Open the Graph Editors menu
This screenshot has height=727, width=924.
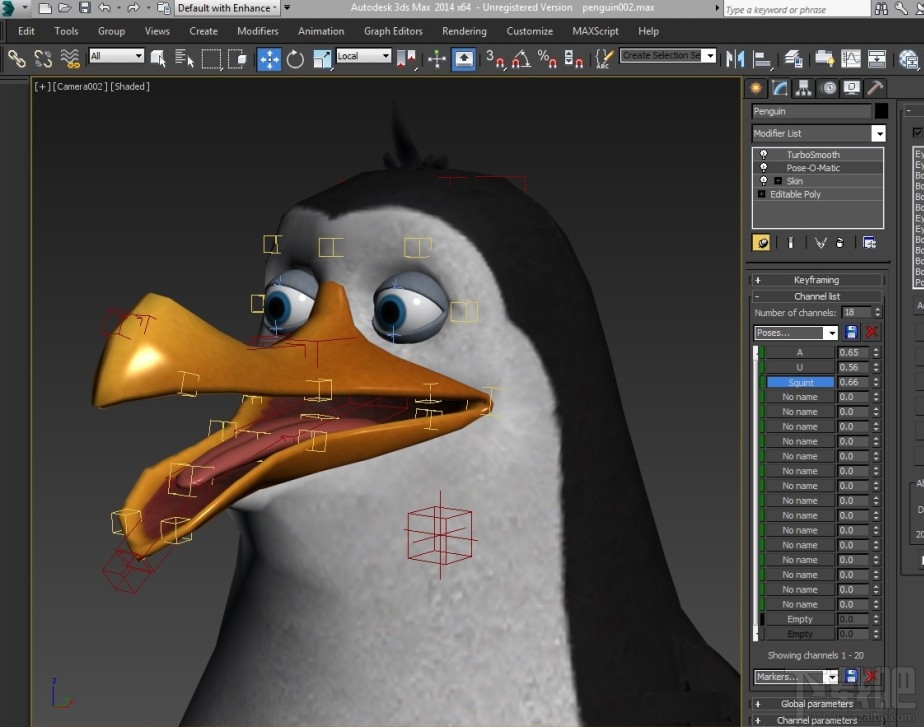pos(393,31)
